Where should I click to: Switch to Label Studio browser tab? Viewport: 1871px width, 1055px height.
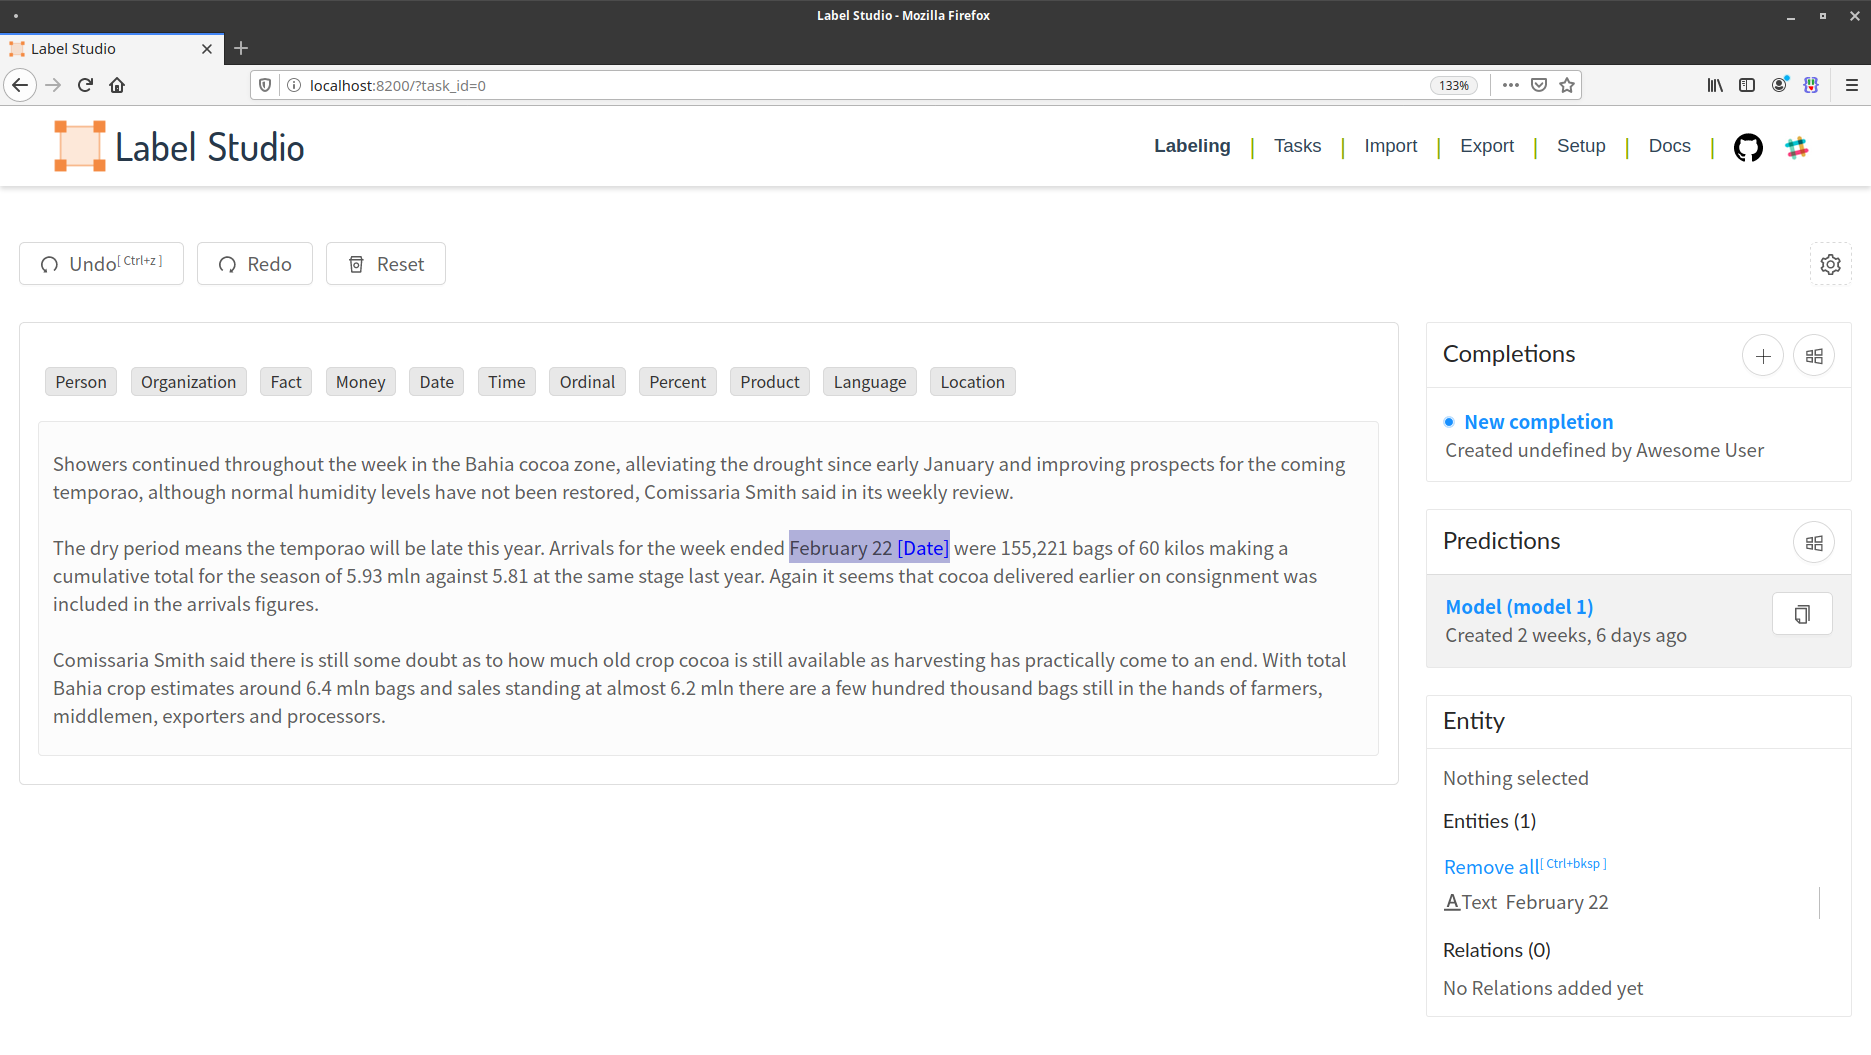click(x=110, y=48)
